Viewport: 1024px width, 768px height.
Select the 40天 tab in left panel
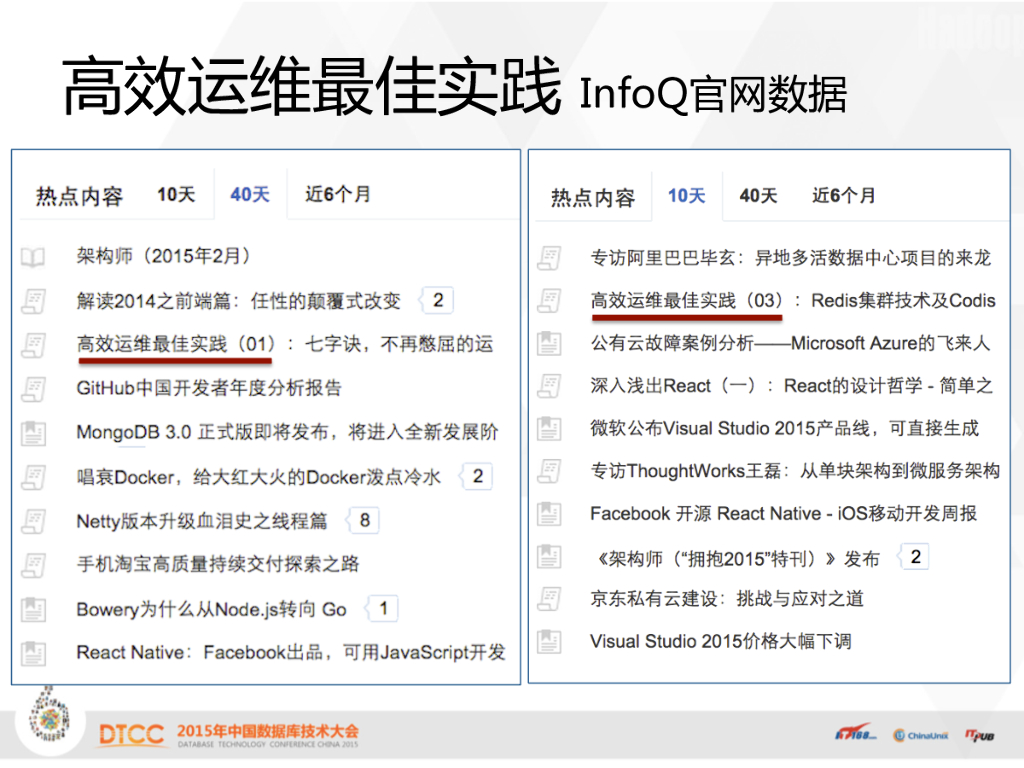pos(249,195)
